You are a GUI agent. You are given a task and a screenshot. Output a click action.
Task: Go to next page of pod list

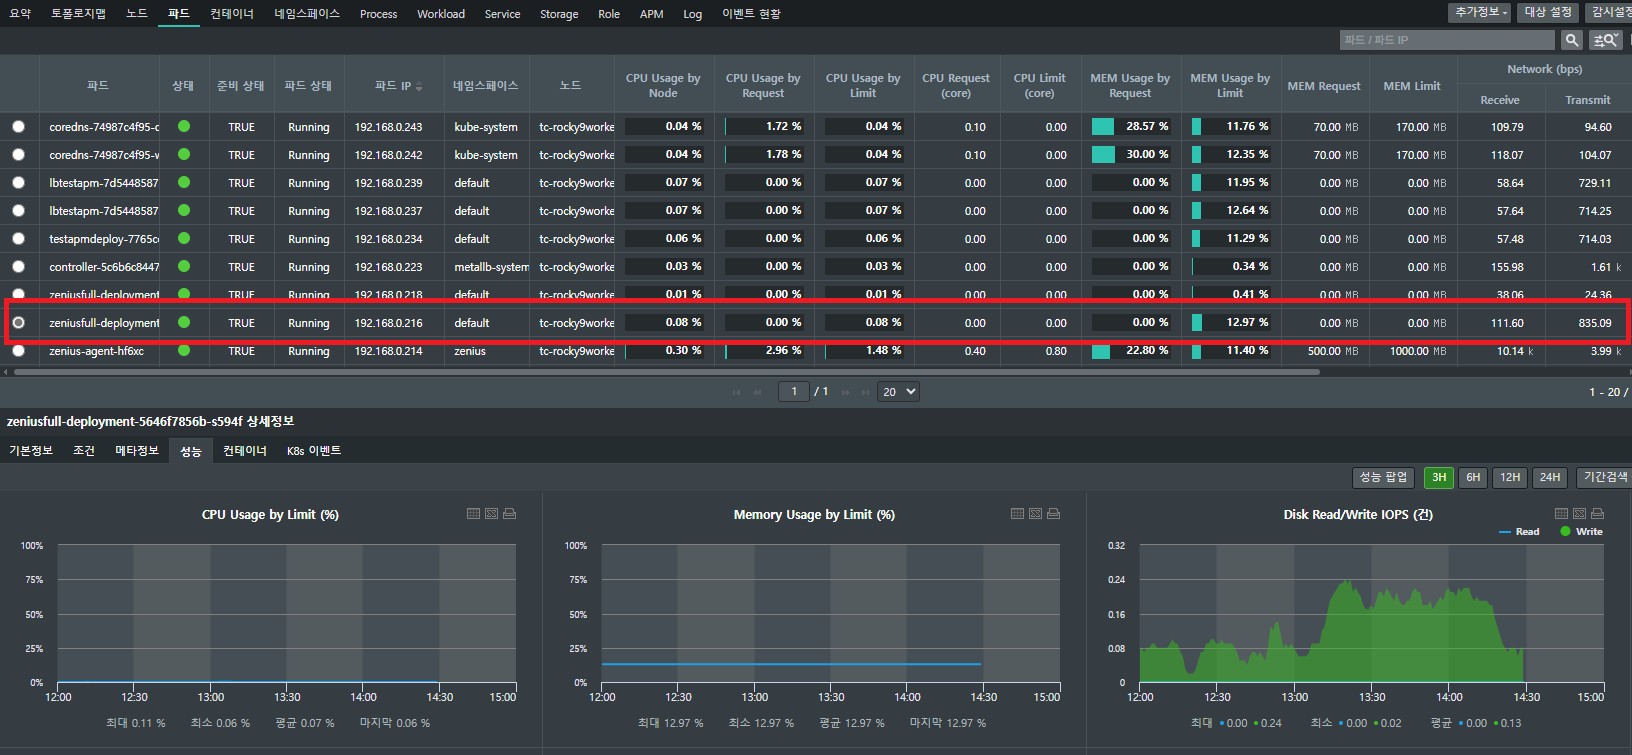pyautogui.click(x=846, y=392)
